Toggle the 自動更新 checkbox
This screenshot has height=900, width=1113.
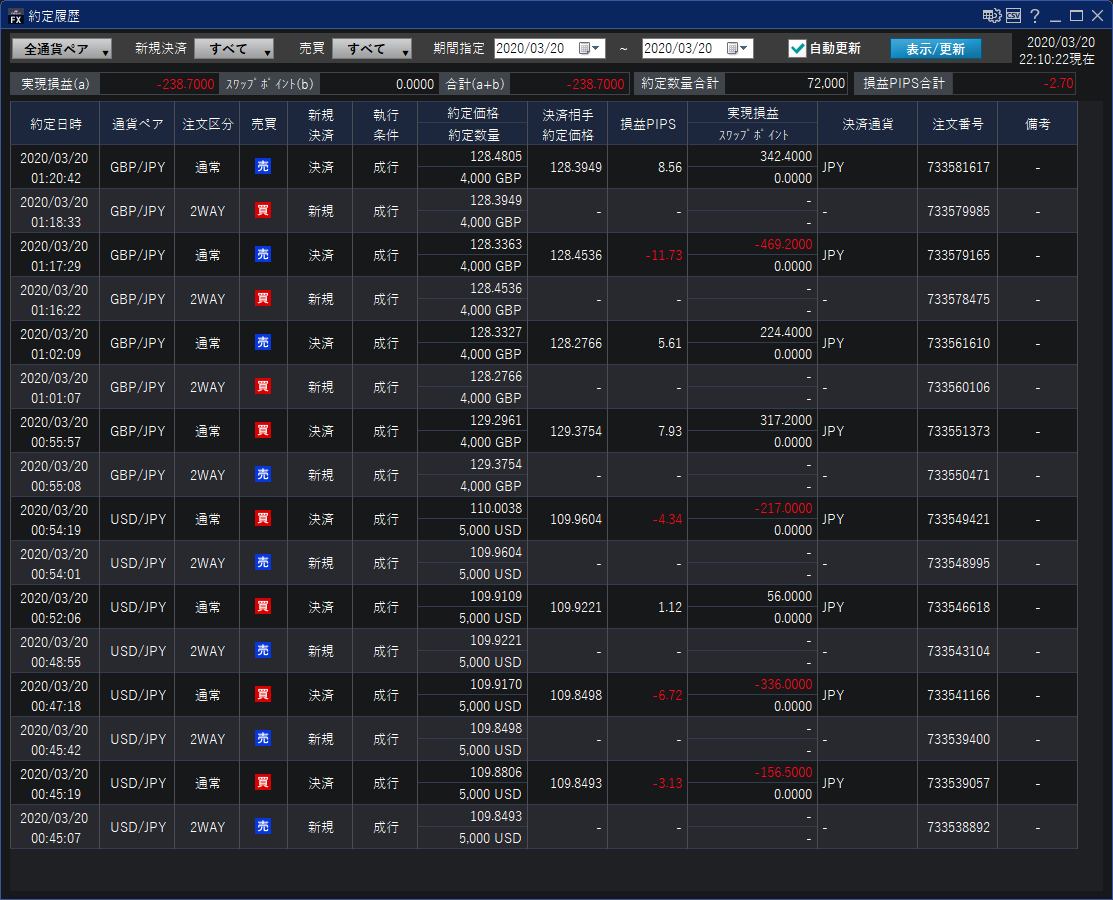click(797, 48)
